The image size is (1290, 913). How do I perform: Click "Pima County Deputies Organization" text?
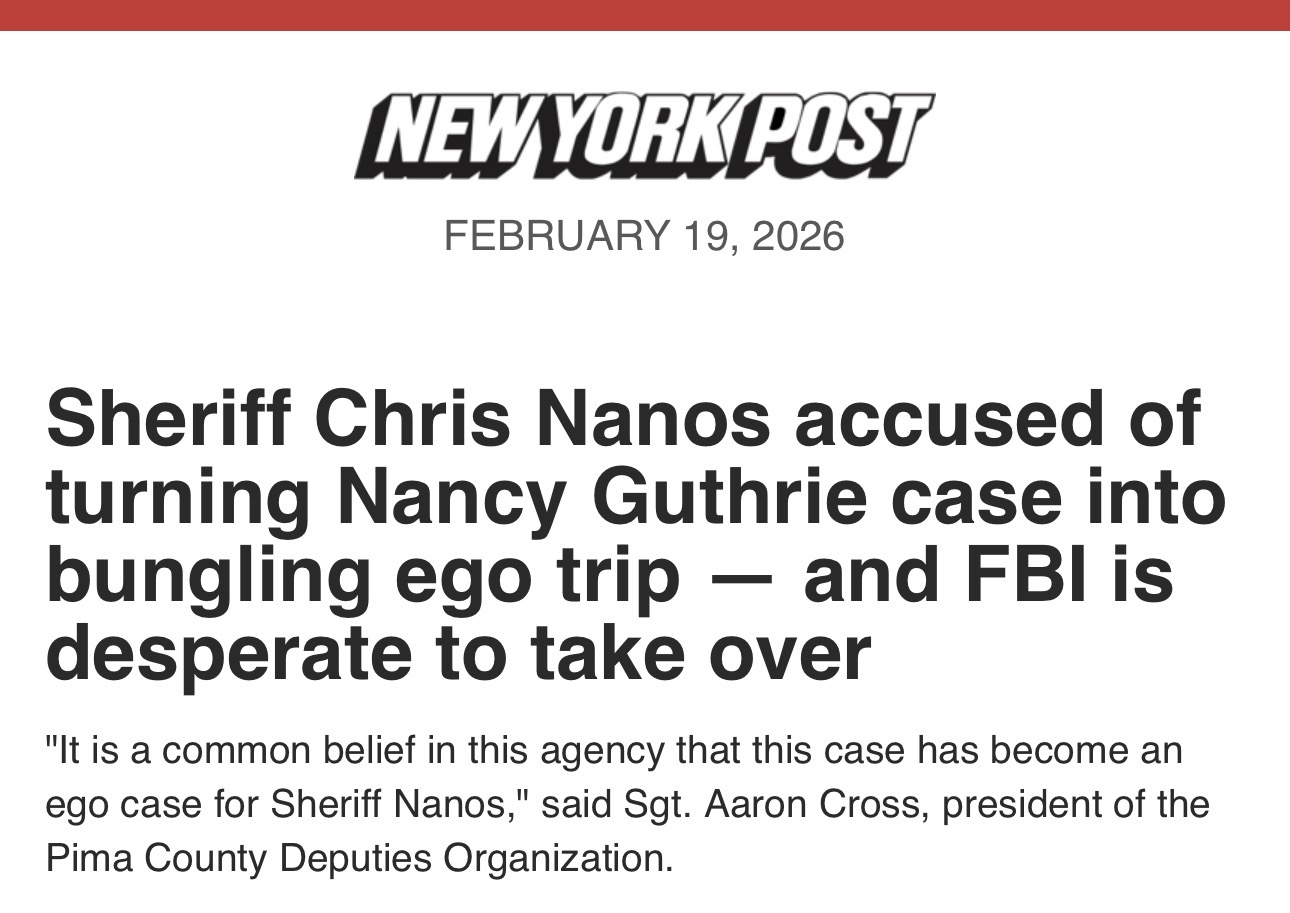[x=360, y=858]
